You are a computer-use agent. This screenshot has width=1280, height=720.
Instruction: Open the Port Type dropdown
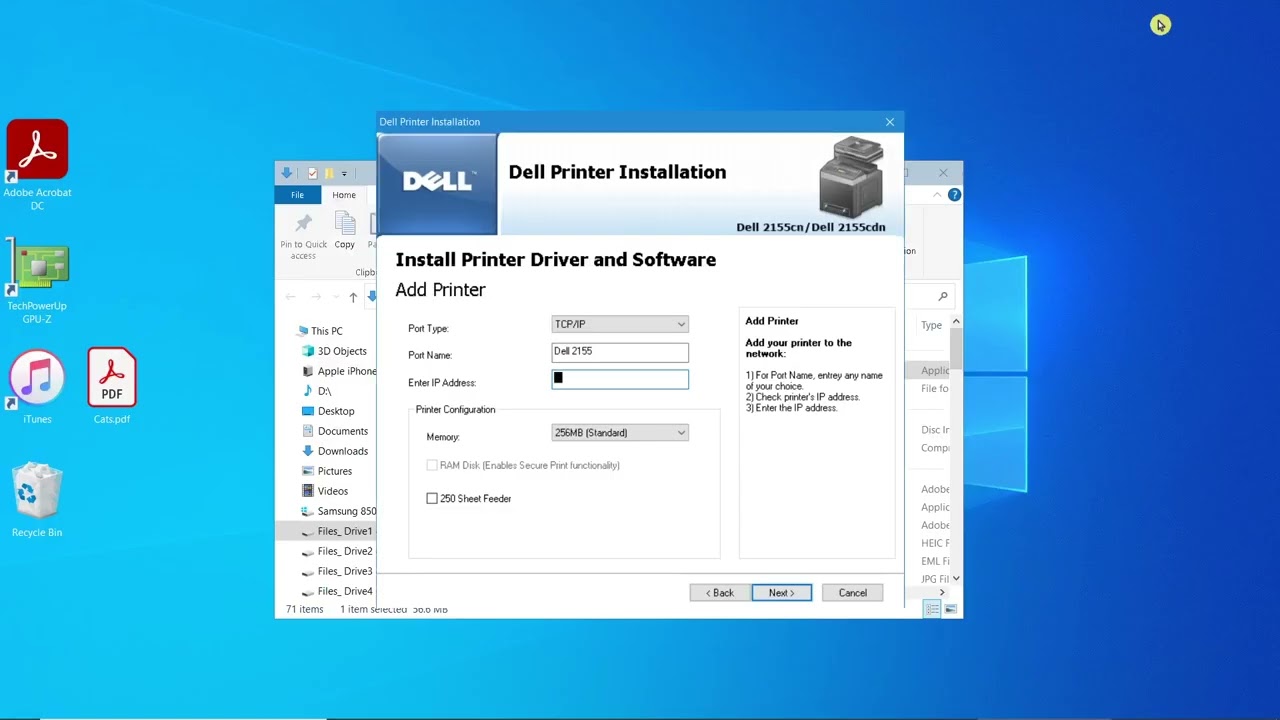point(620,324)
